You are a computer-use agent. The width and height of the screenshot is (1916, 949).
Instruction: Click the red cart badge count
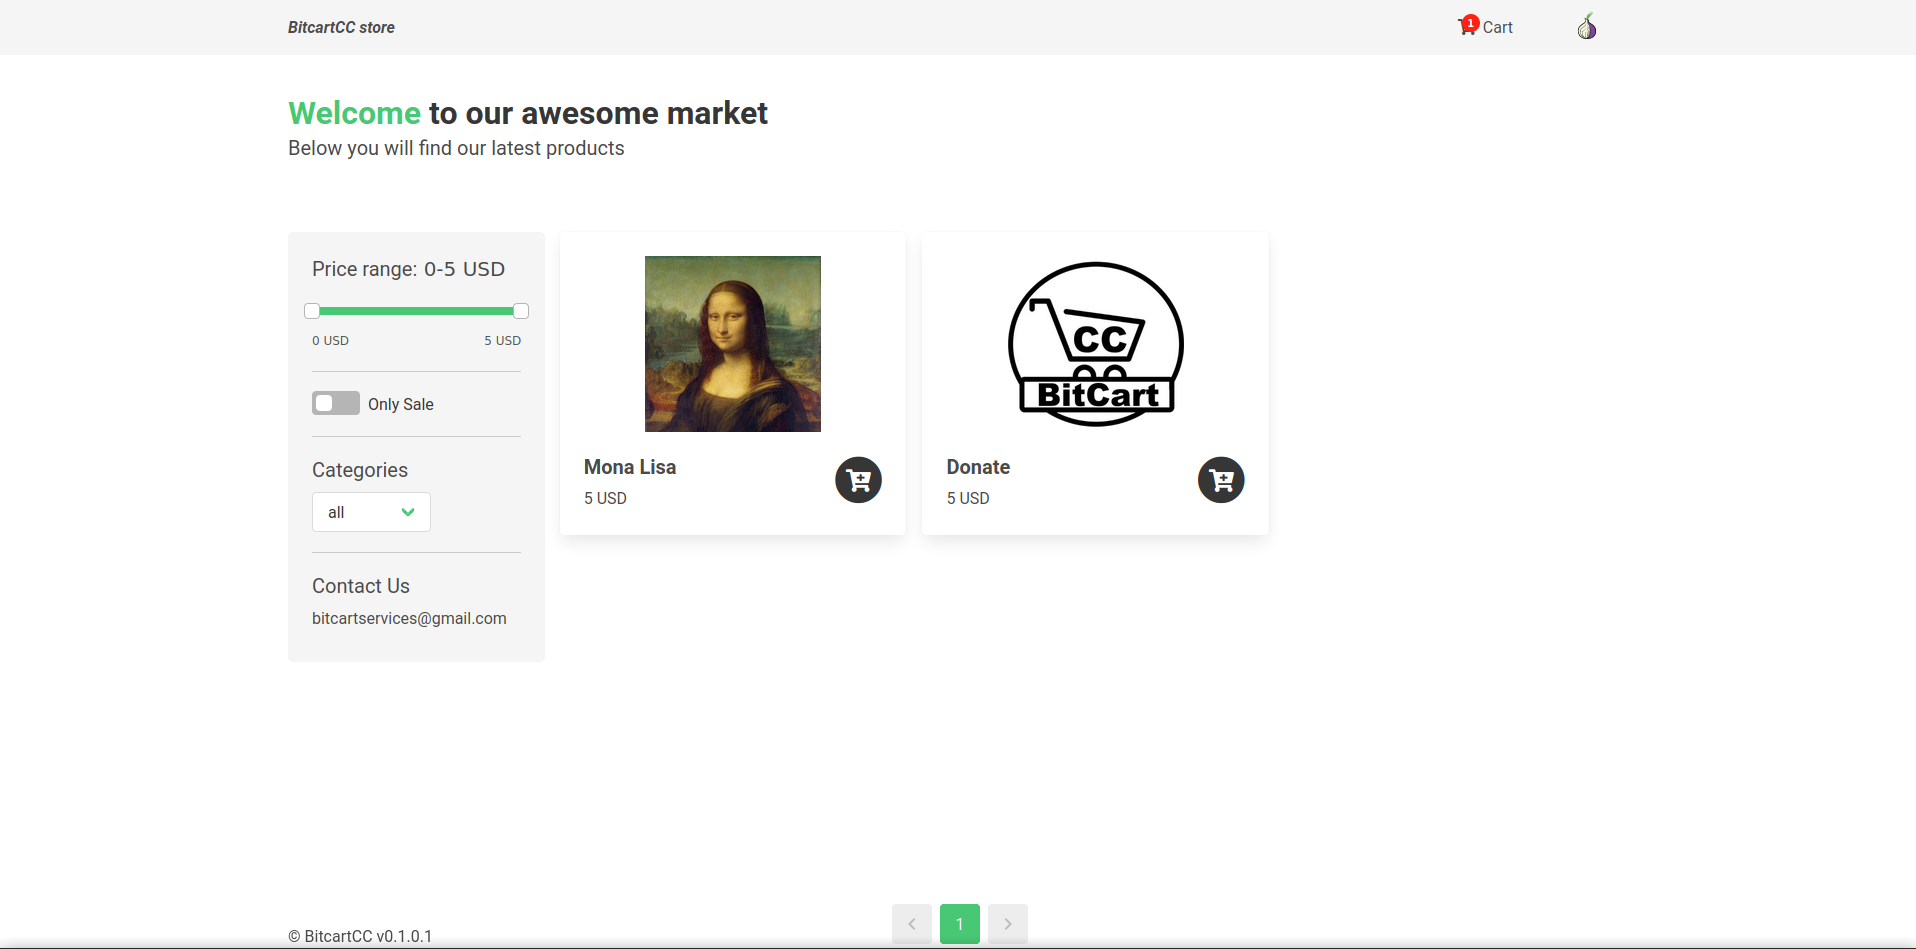(1471, 22)
